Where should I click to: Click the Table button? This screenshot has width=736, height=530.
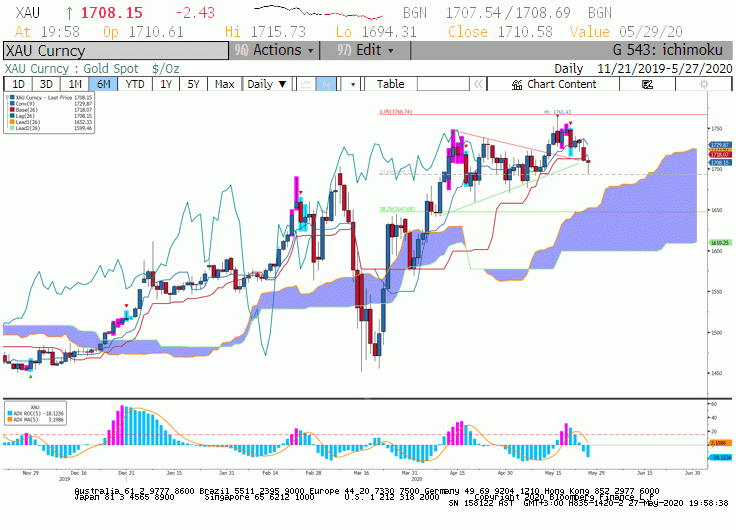coord(390,84)
